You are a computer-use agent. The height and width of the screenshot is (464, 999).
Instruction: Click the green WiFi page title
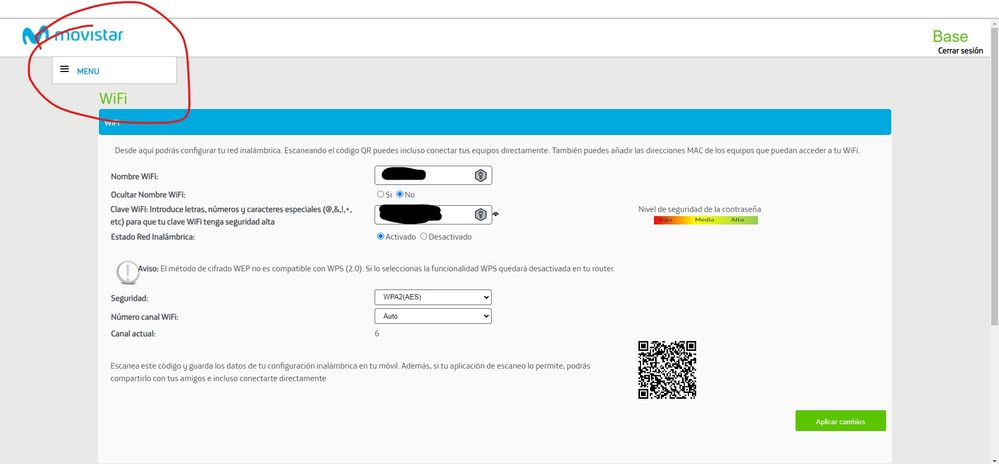click(x=113, y=99)
